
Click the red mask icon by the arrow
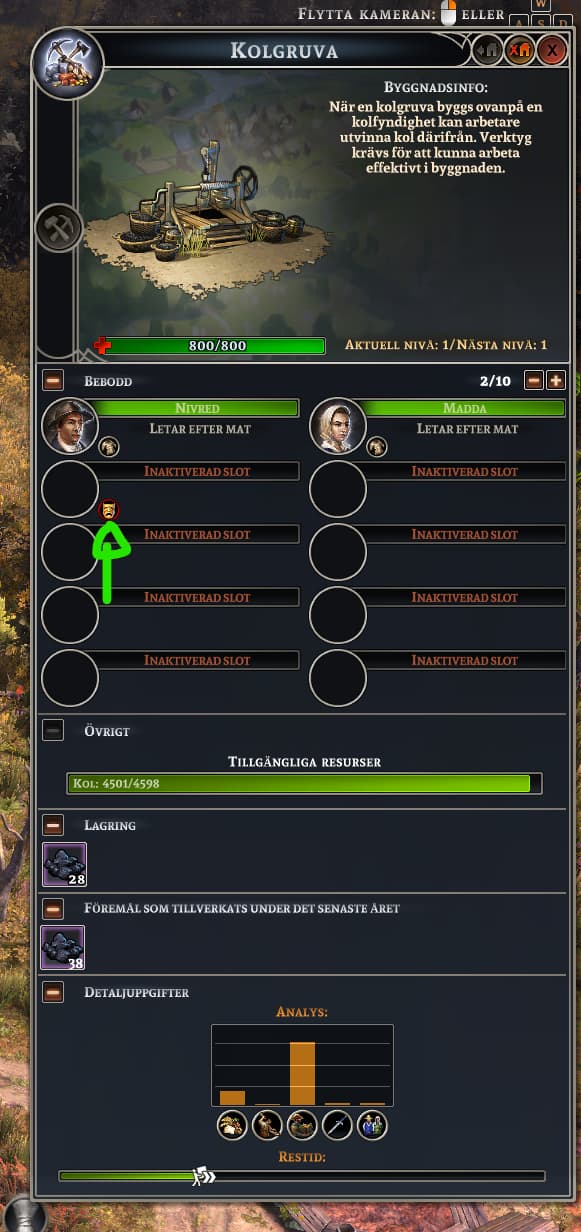click(110, 511)
